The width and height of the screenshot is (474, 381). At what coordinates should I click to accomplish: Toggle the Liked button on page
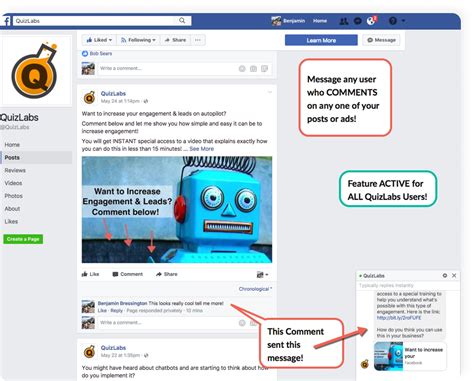[x=99, y=40]
